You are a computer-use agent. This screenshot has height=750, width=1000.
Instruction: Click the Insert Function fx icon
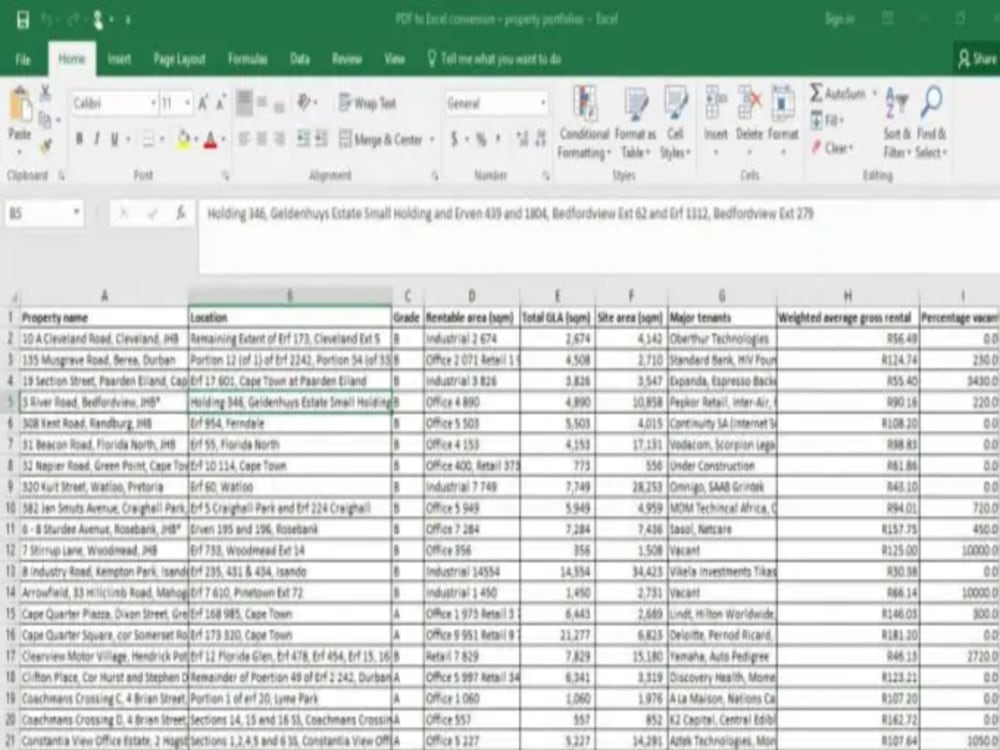tap(181, 213)
